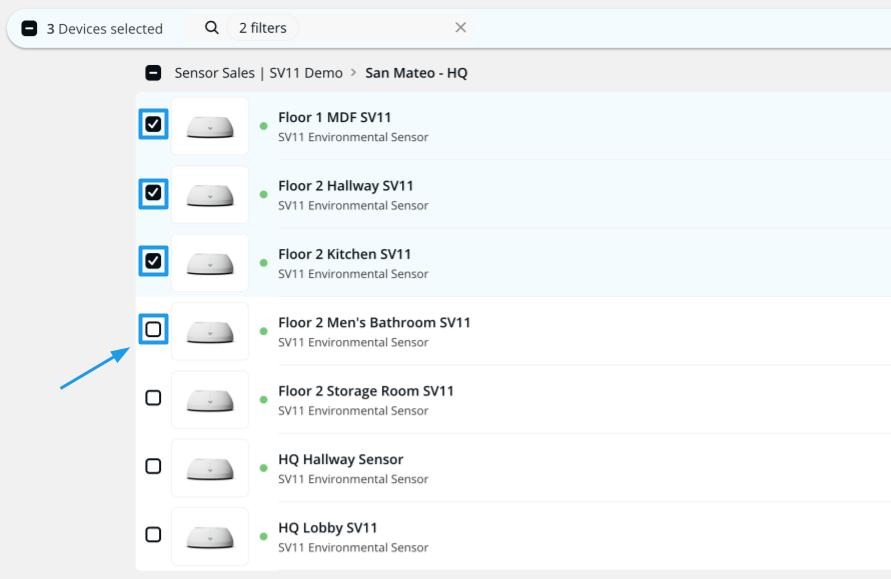Click the search magnifier icon
This screenshot has width=891, height=579.
coord(211,28)
